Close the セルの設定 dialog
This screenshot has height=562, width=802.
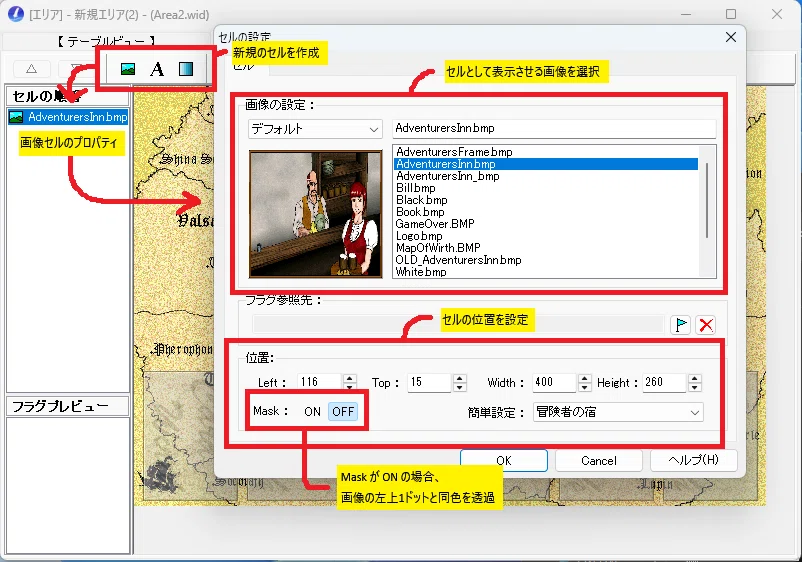click(731, 37)
